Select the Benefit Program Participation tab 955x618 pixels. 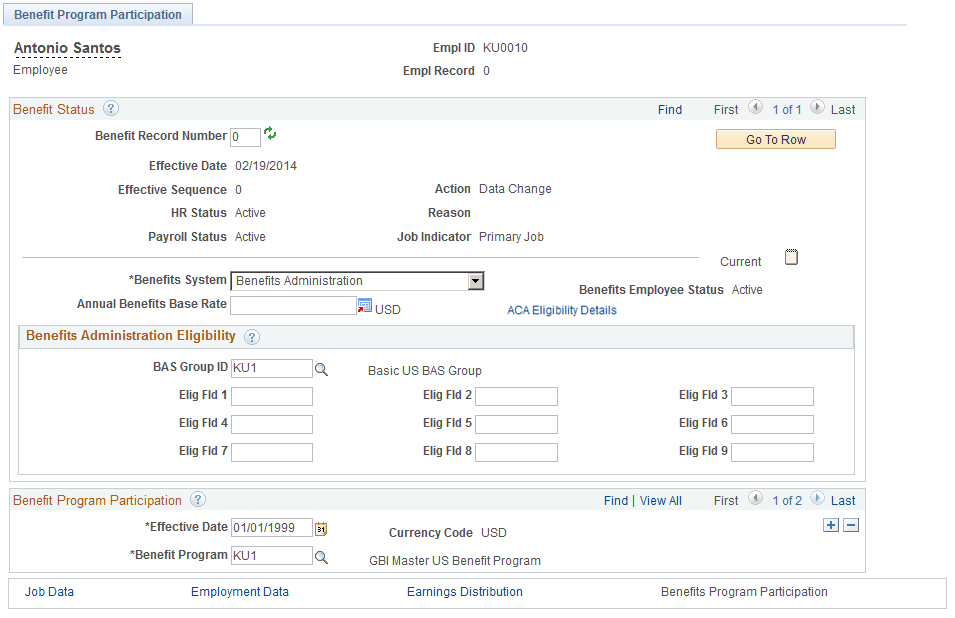(x=98, y=14)
